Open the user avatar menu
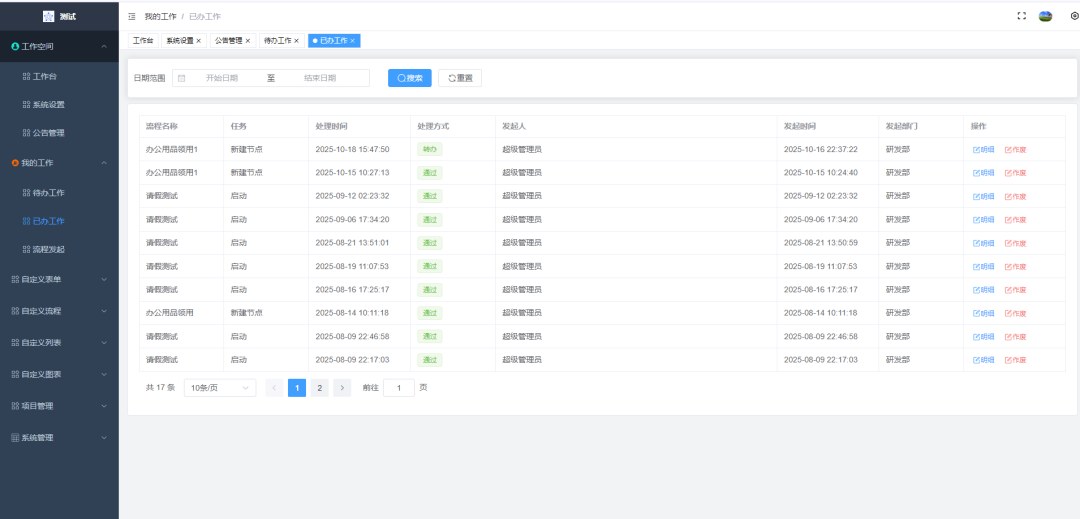Screen dimensions: 1080x519 (1045, 16)
